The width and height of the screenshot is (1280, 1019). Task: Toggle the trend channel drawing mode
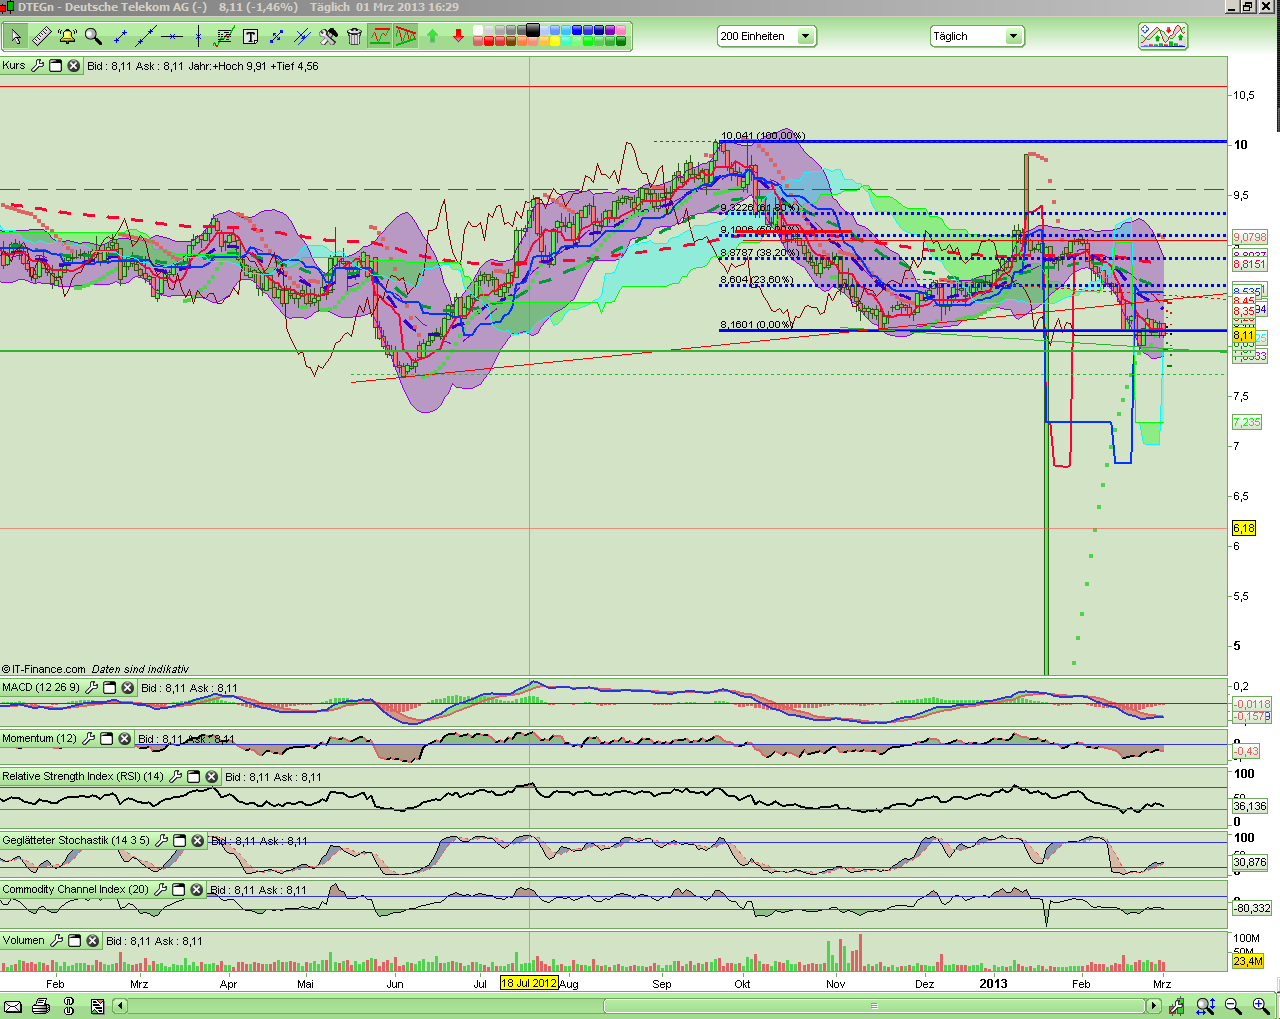click(x=380, y=37)
